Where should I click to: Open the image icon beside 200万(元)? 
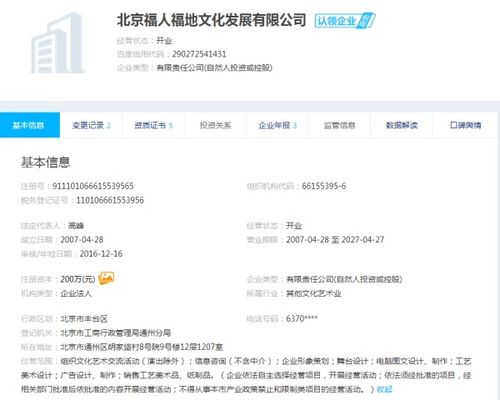coord(106,278)
